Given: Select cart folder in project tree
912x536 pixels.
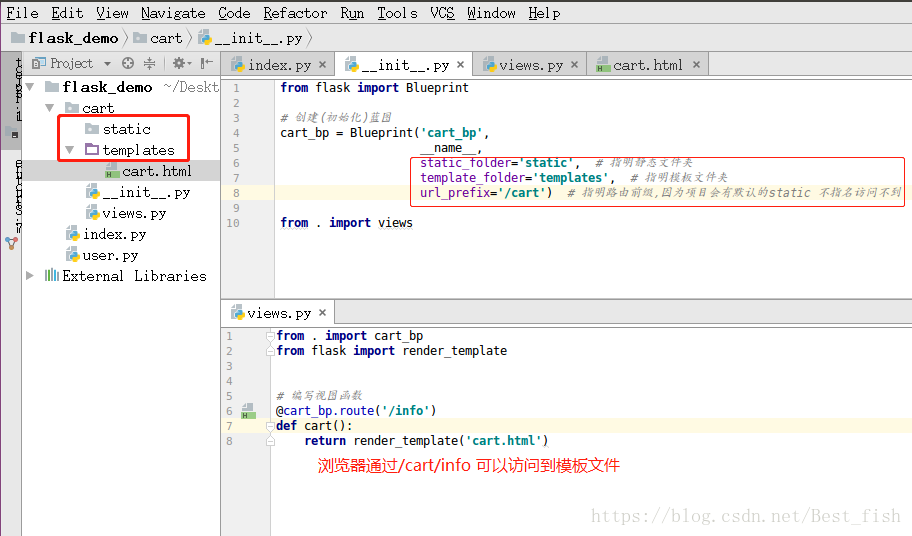Looking at the screenshot, I should (98, 108).
